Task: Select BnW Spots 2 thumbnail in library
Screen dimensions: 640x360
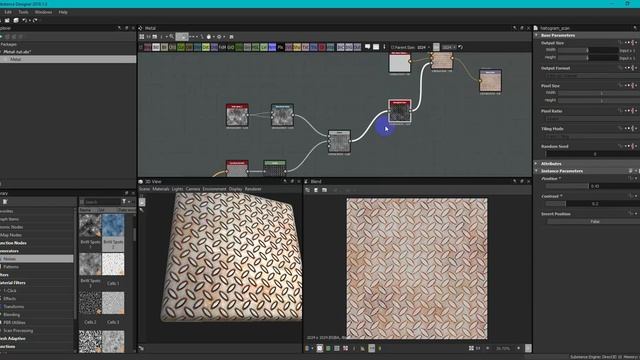Action: pyautogui.click(x=113, y=226)
